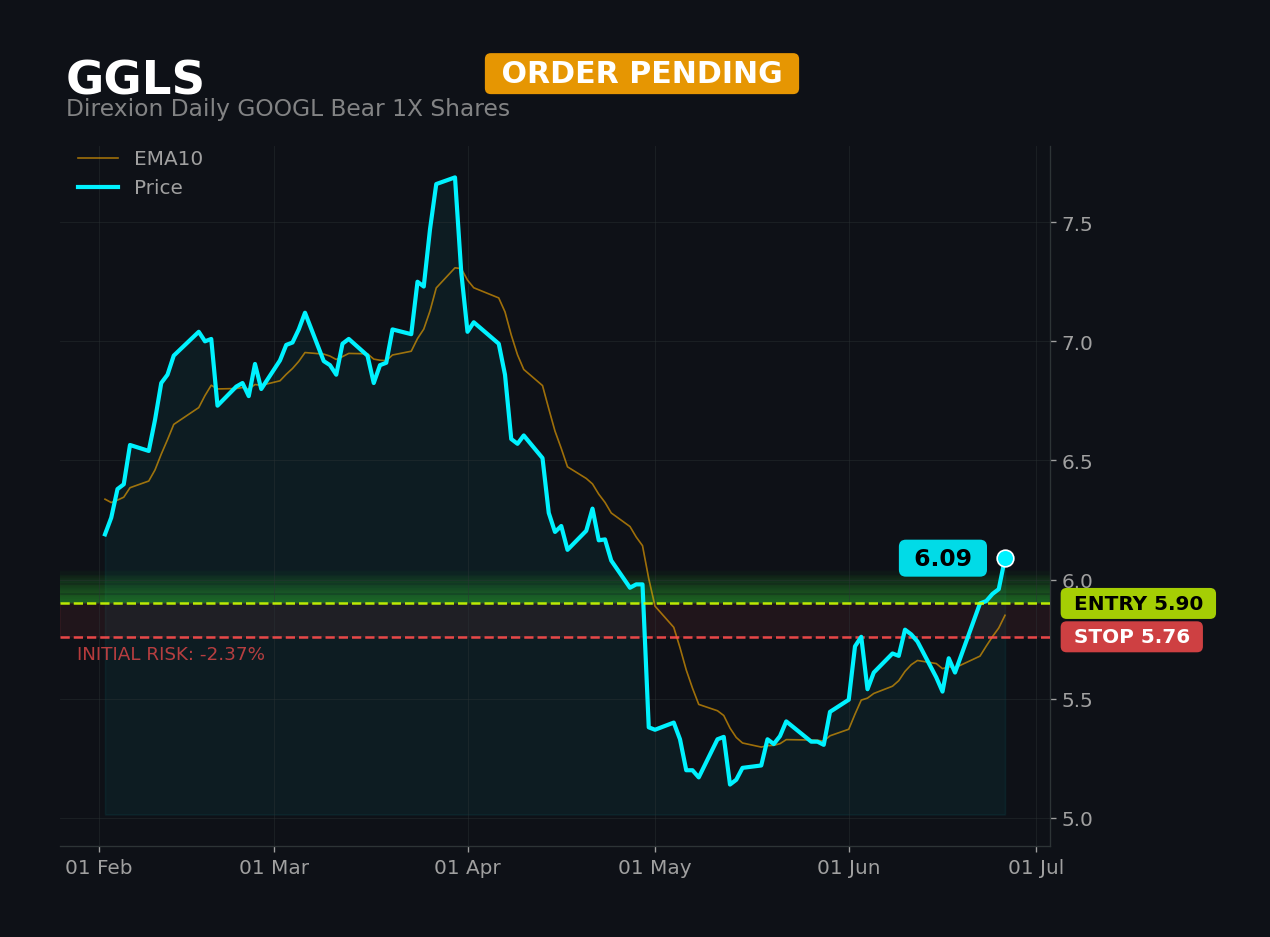Viewport: 1270px width, 937px height.
Task: Click the 01 Feb date axis label
Action: pos(99,868)
